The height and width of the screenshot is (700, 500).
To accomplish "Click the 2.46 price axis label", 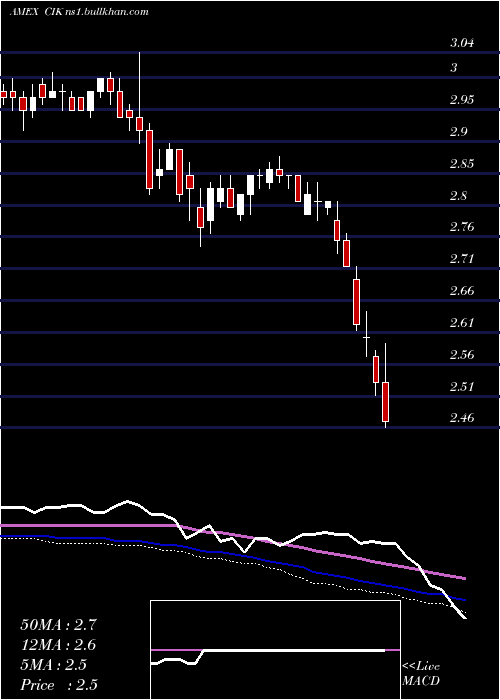I will tap(462, 418).
